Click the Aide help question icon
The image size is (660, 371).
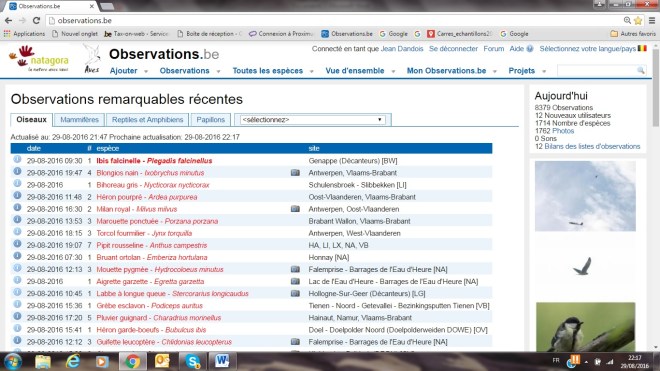tap(530, 49)
